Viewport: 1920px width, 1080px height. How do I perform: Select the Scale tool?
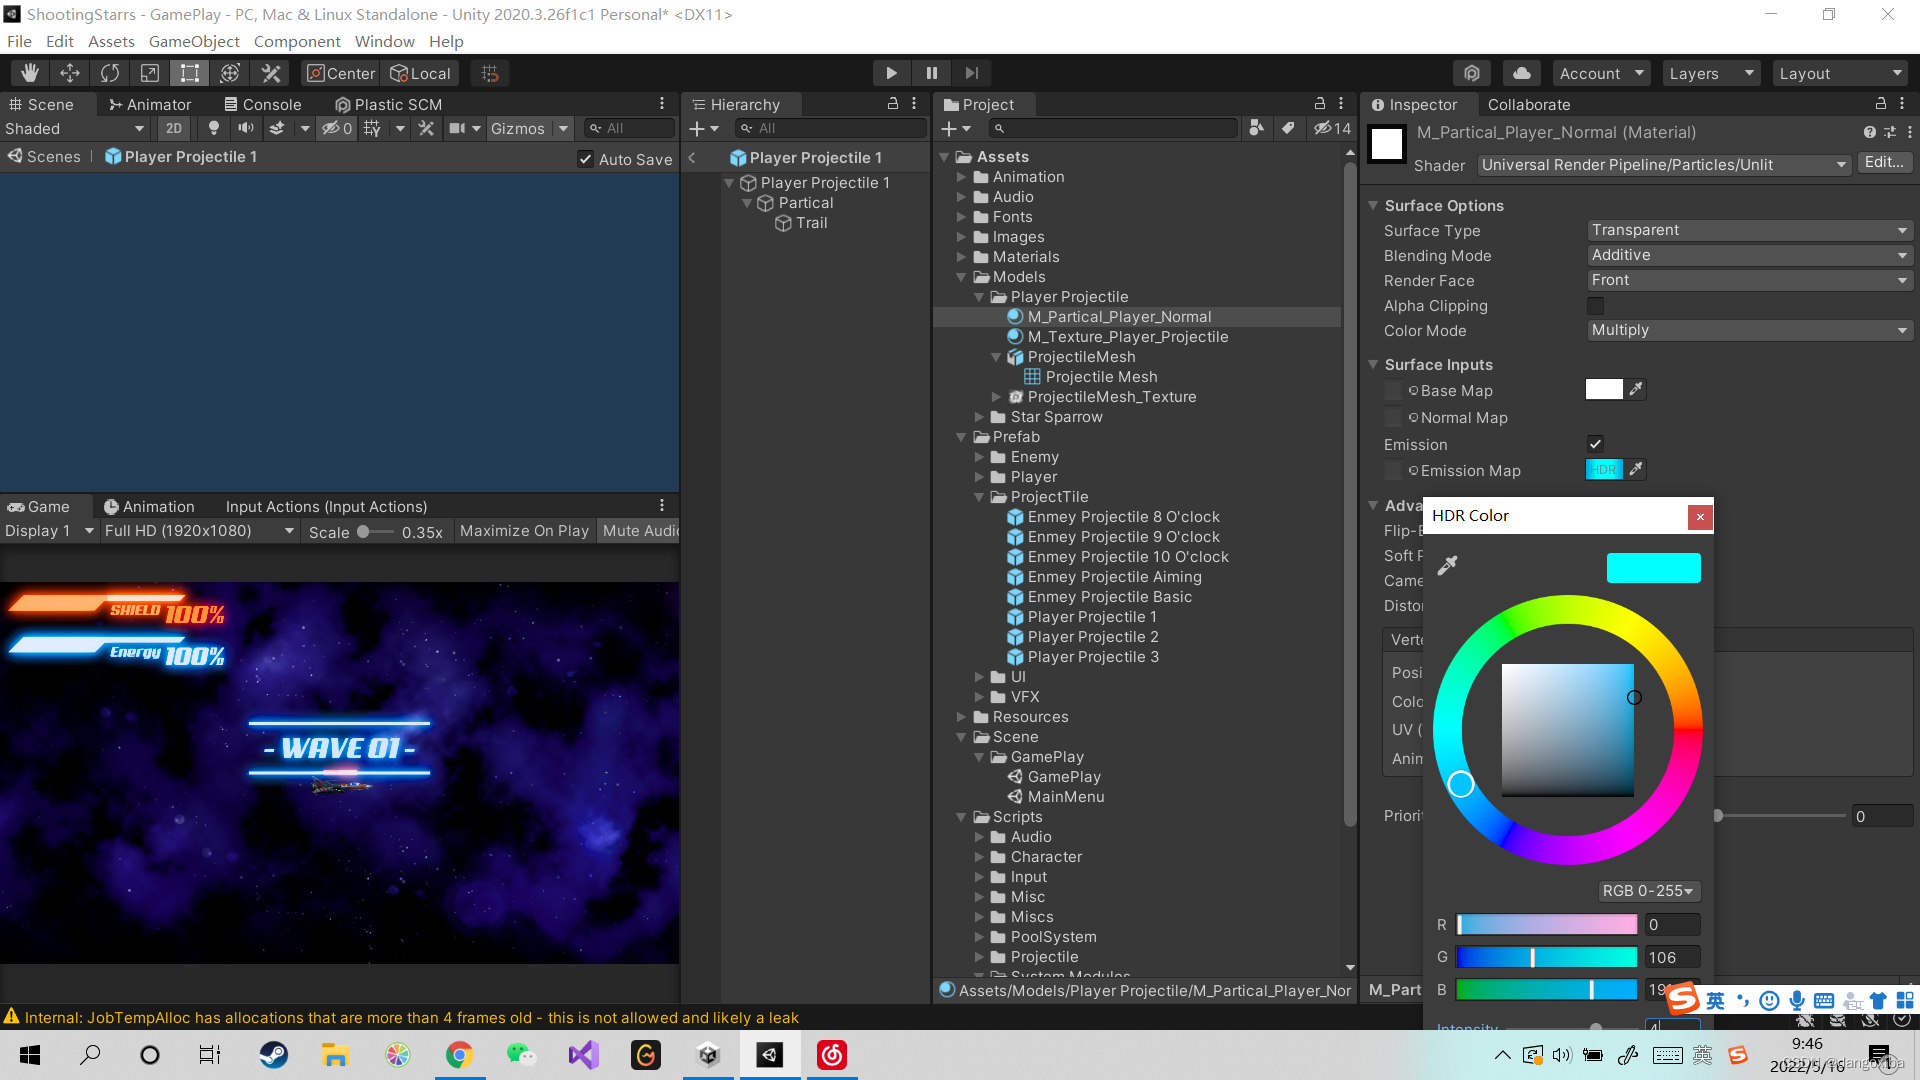(x=150, y=73)
